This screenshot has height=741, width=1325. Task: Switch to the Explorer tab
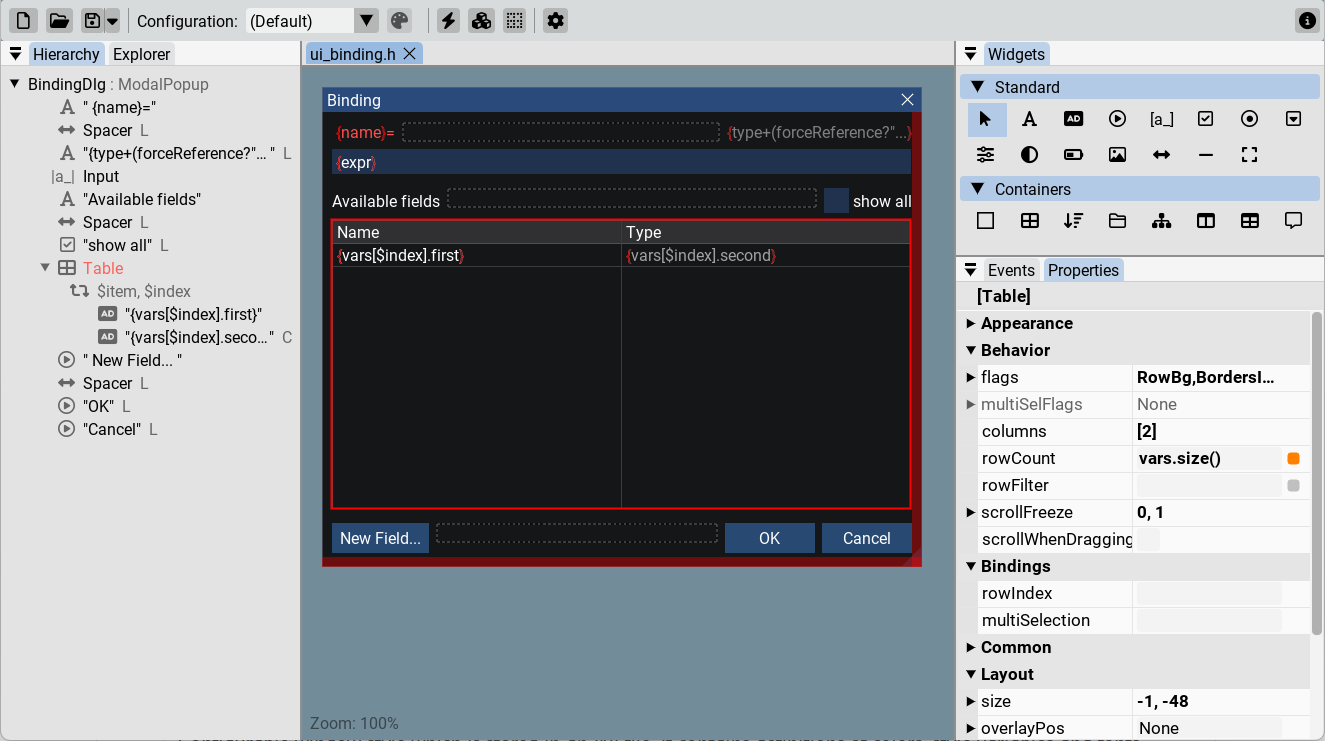[x=141, y=54]
